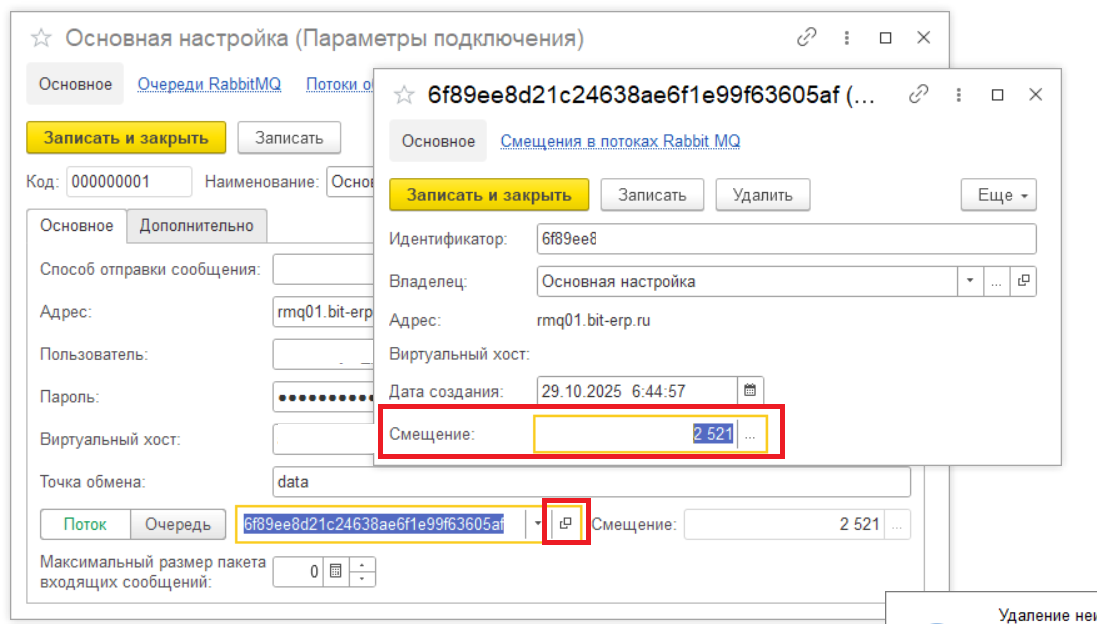Open the calendar for Дата создания

click(x=749, y=390)
